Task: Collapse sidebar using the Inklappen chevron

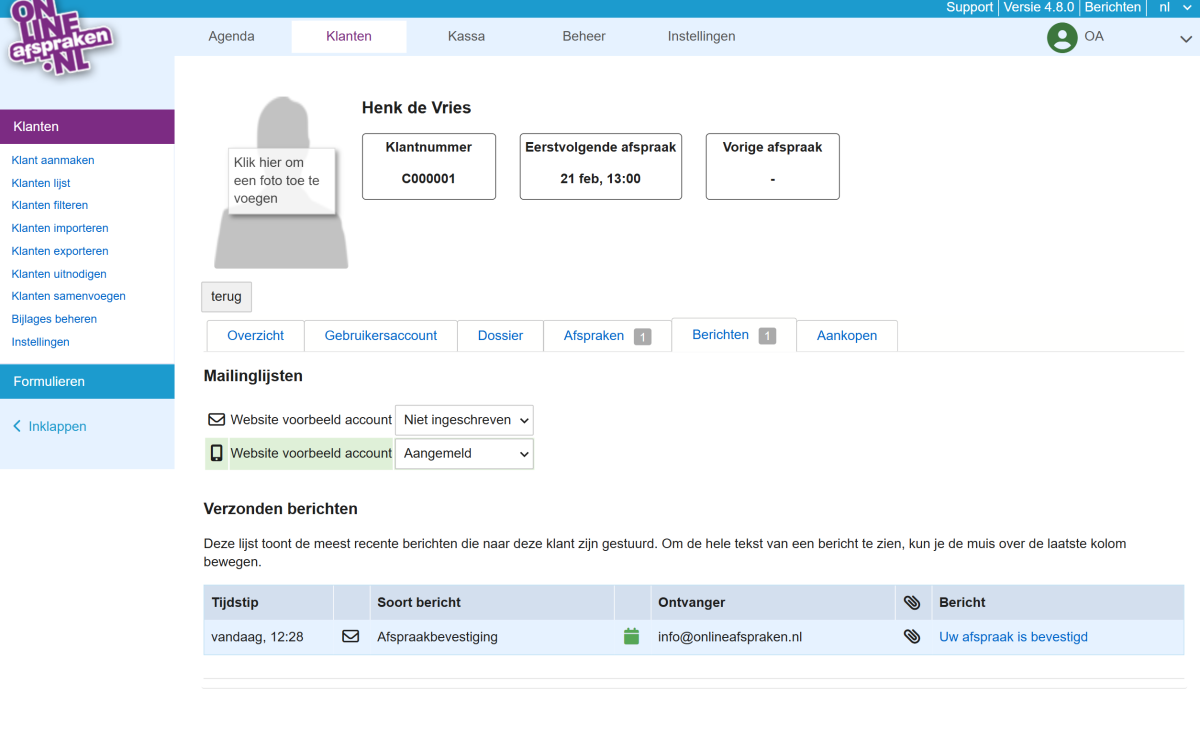Action: pos(17,426)
